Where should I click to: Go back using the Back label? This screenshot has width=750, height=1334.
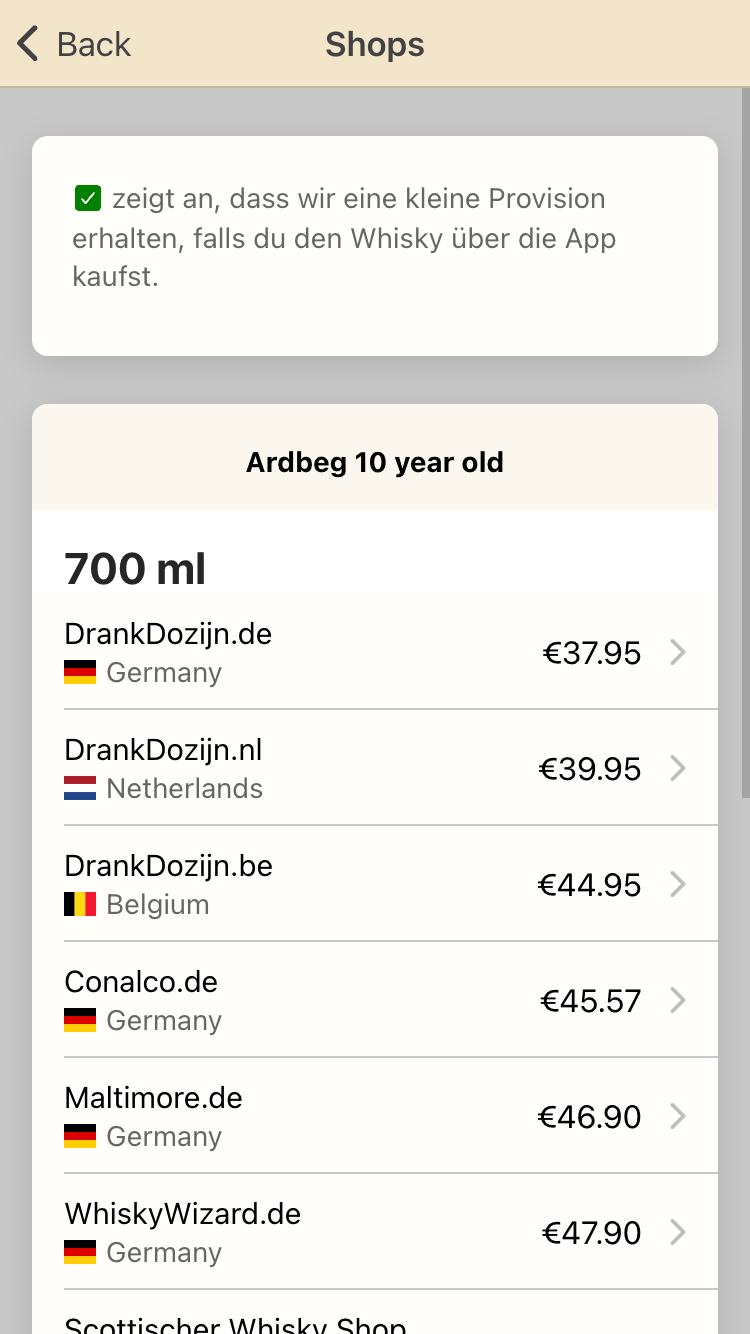[93, 44]
